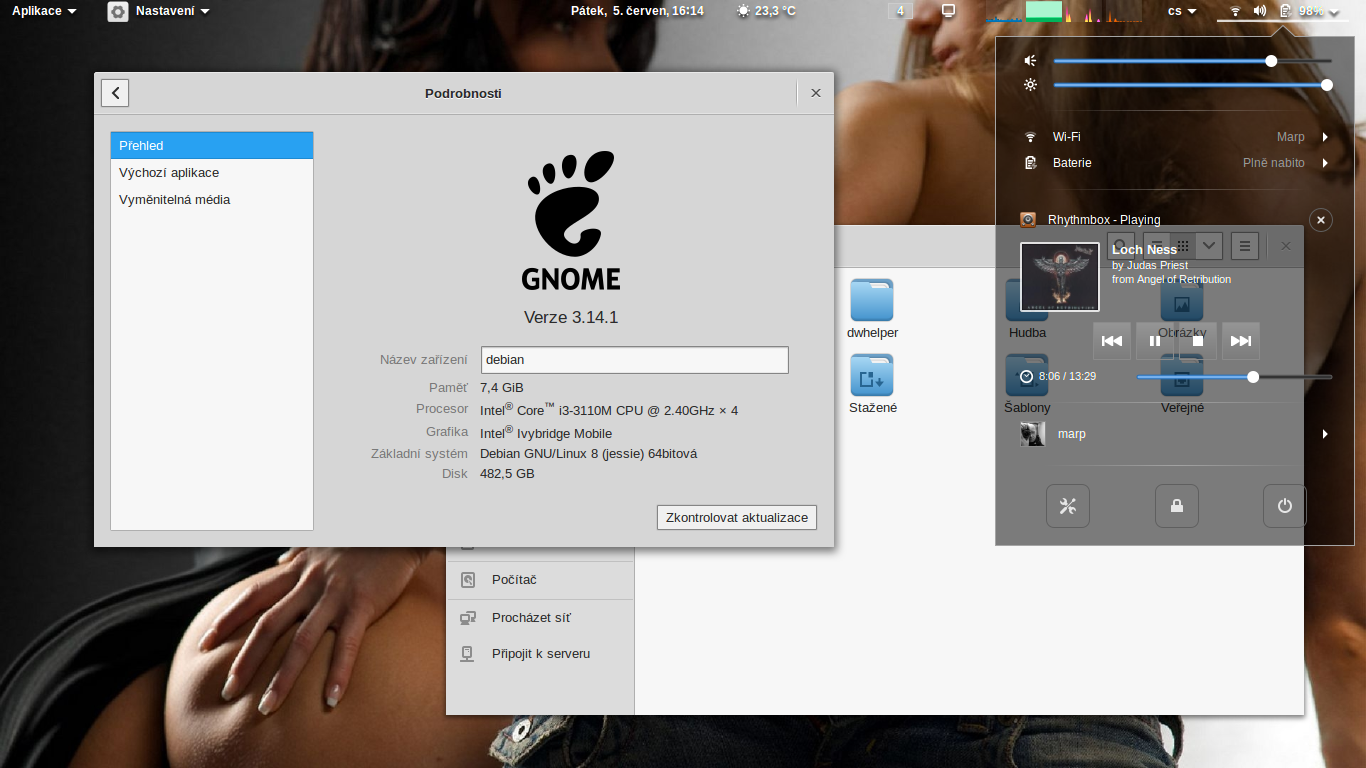This screenshot has height=768, width=1366.
Task: Stop the Rhythmbox playback
Action: tap(1198, 341)
